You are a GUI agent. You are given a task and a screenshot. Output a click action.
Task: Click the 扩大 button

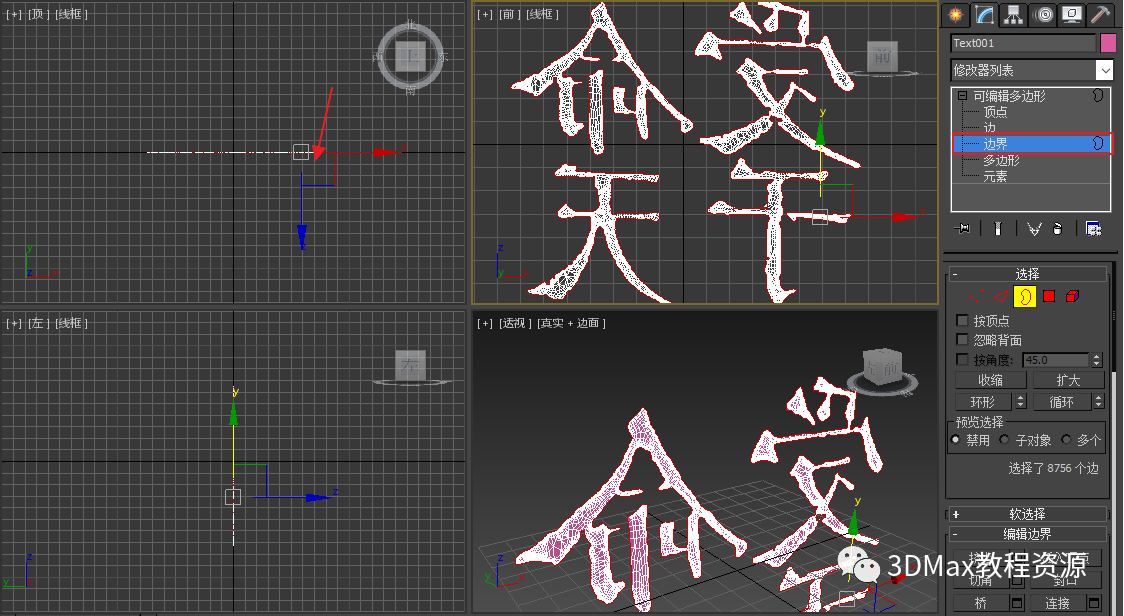click(x=1068, y=379)
